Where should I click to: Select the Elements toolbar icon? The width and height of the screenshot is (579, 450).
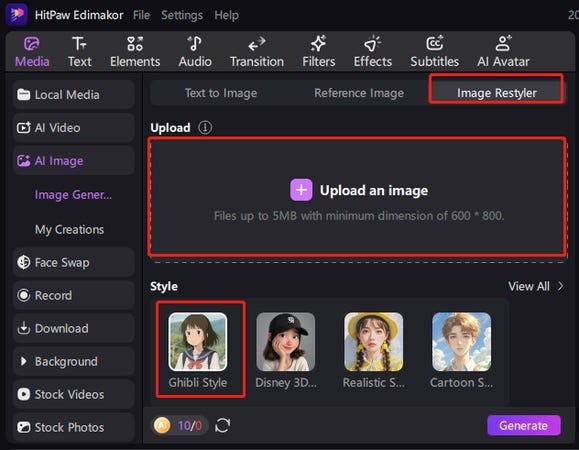(135, 52)
